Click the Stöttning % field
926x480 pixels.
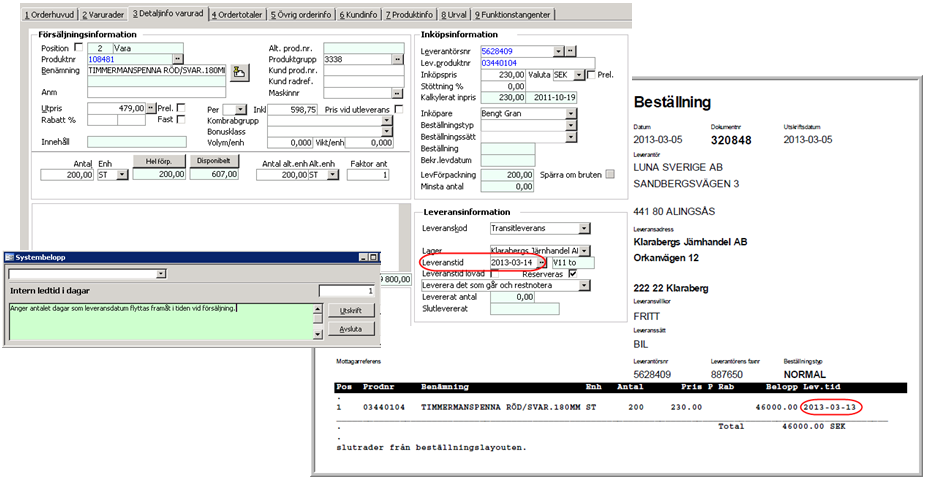(503, 86)
